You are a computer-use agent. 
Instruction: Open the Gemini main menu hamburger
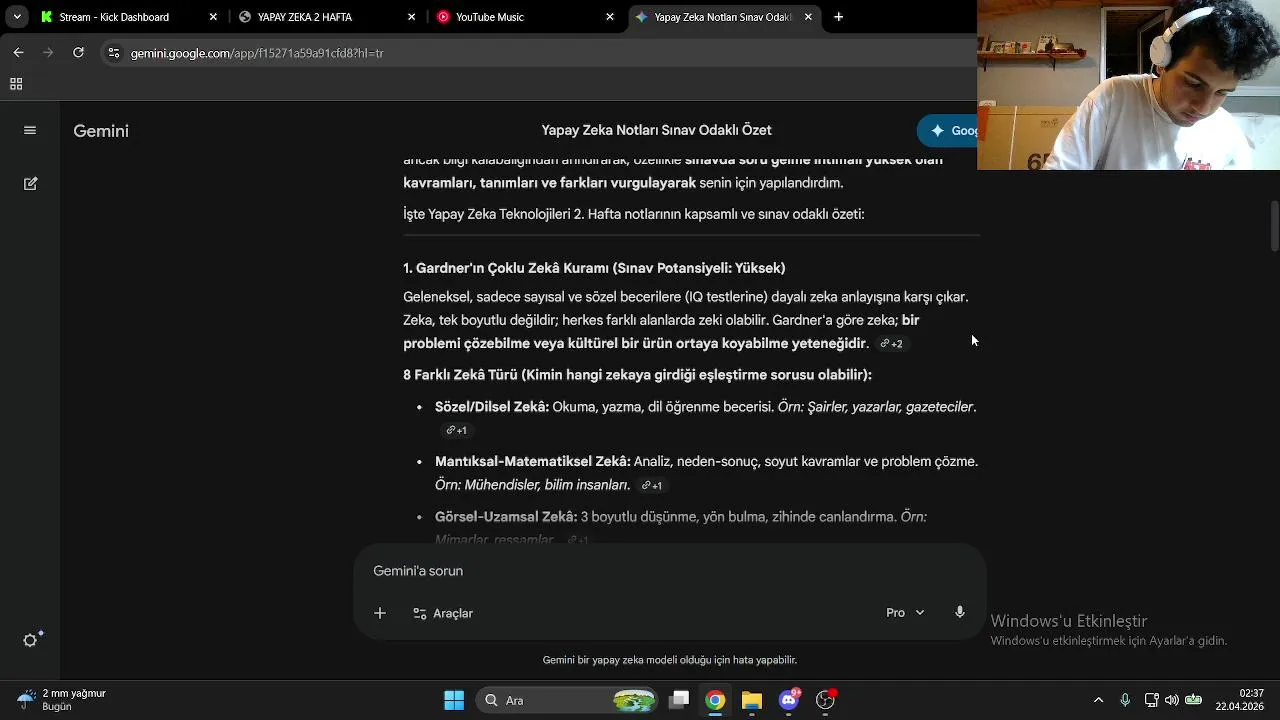[30, 130]
